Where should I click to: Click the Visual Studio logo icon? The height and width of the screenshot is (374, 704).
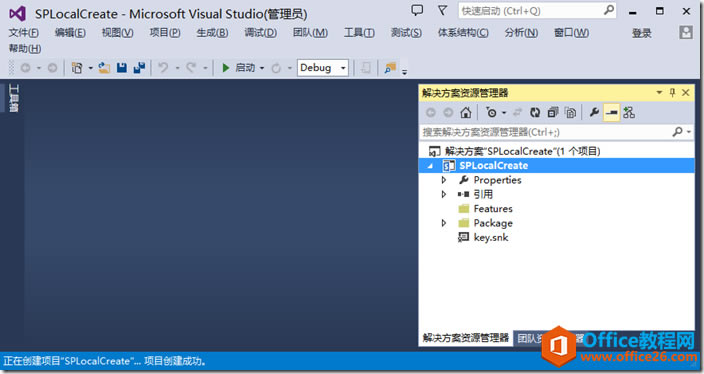[x=18, y=13]
